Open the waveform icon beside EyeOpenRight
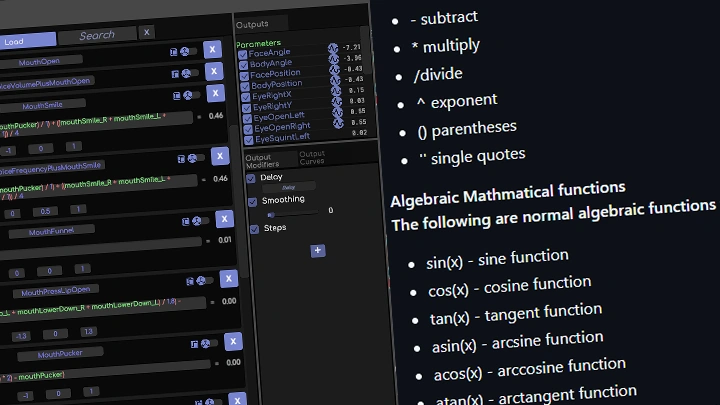The image size is (720, 405). (339, 123)
